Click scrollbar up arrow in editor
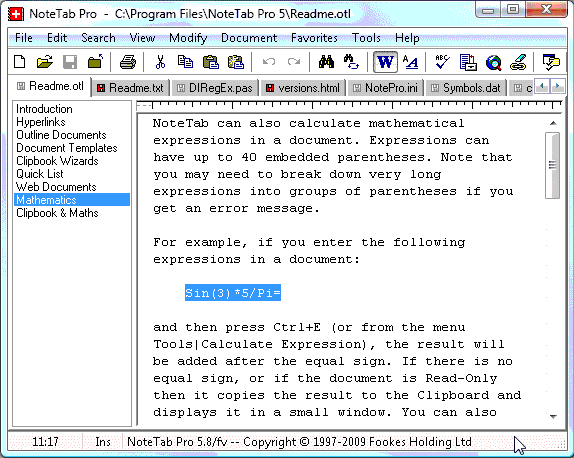The width and height of the screenshot is (574, 458). [x=553, y=123]
